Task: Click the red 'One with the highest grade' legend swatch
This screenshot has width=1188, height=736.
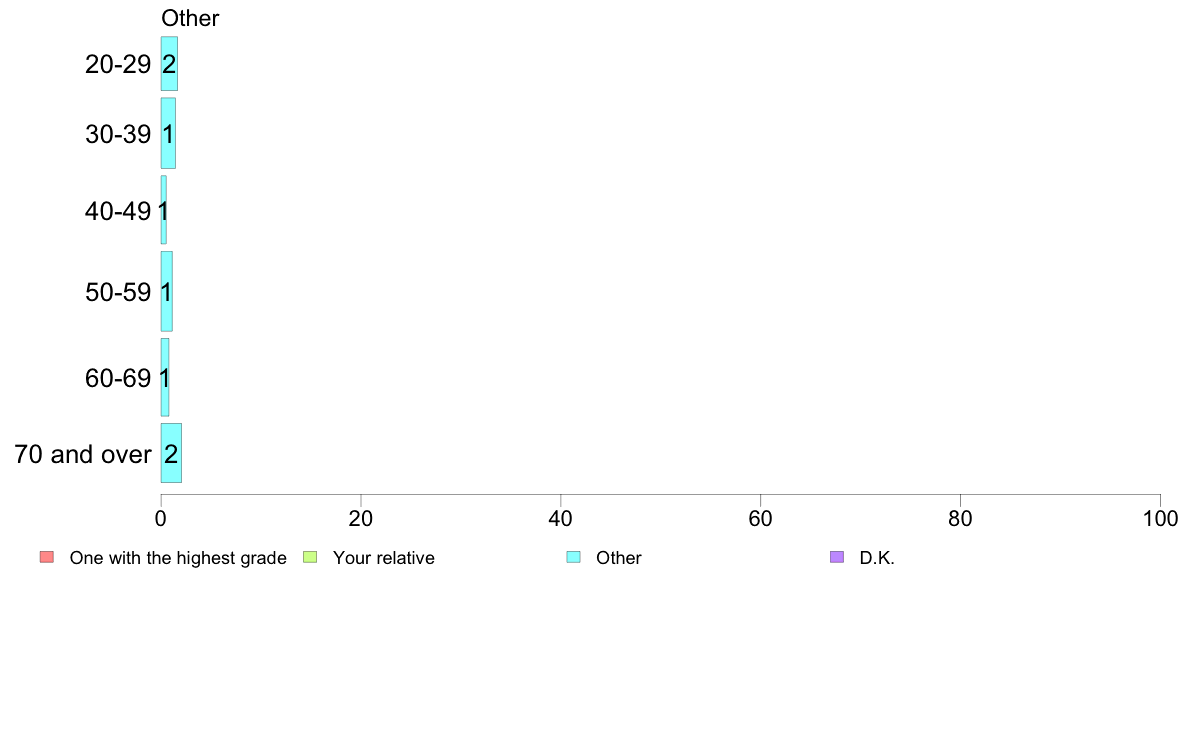Action: (47, 557)
